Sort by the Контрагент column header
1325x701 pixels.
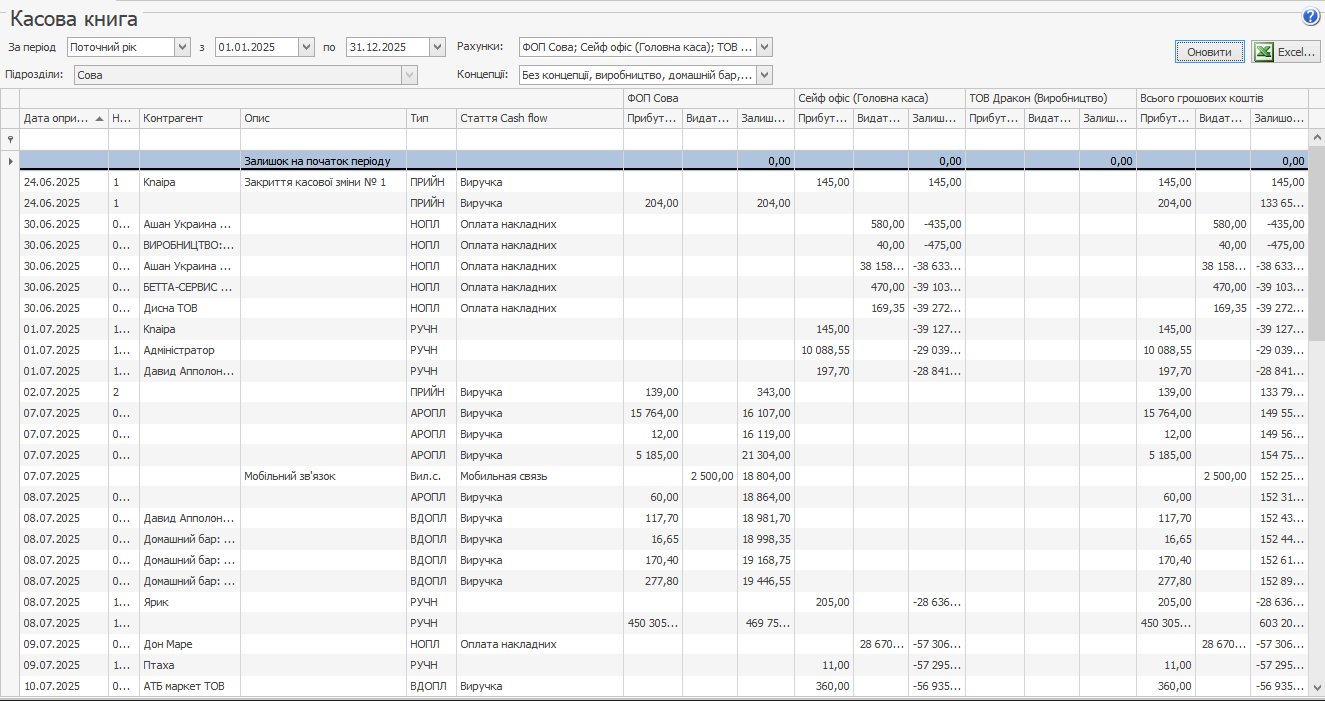[x=190, y=118]
